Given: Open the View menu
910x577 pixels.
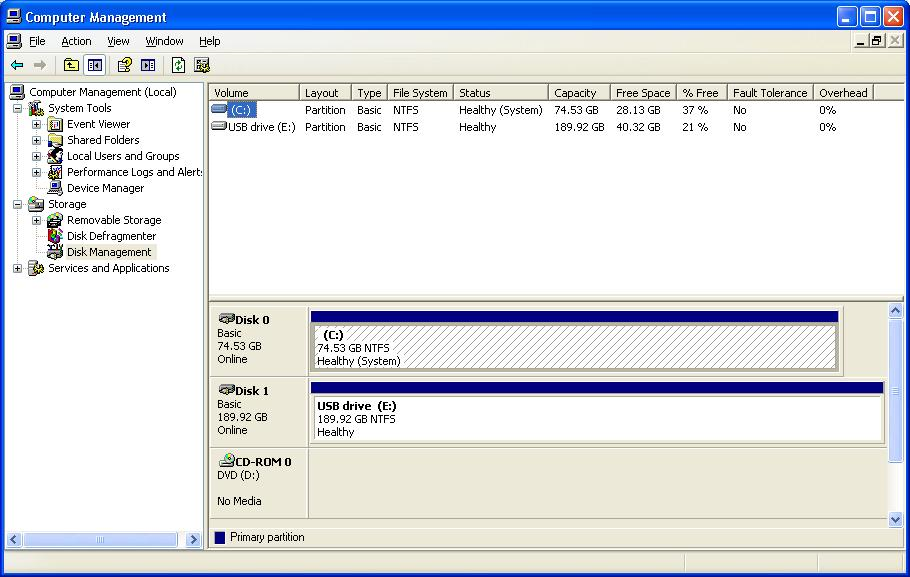Looking at the screenshot, I should [118, 41].
